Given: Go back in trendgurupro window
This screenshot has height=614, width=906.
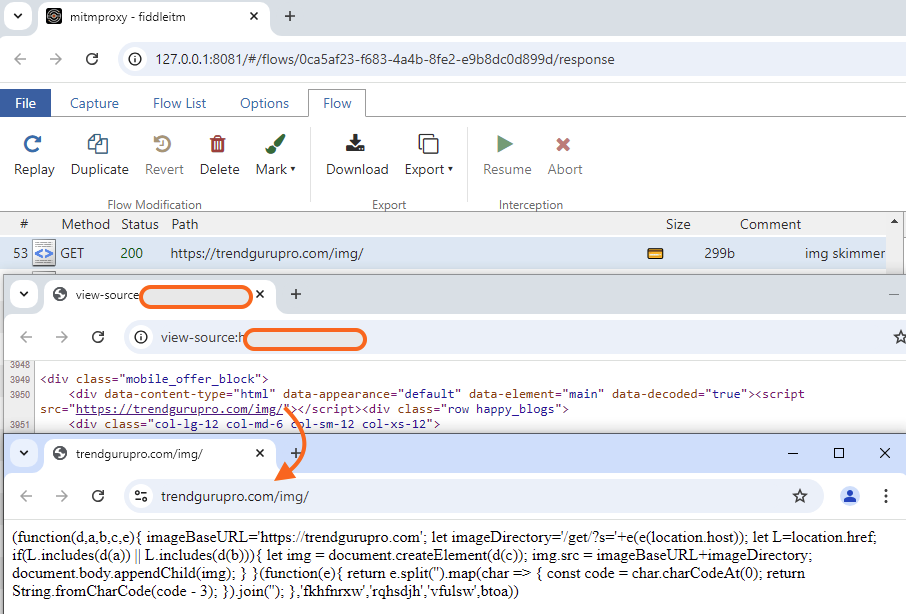Looking at the screenshot, I should click(x=26, y=496).
